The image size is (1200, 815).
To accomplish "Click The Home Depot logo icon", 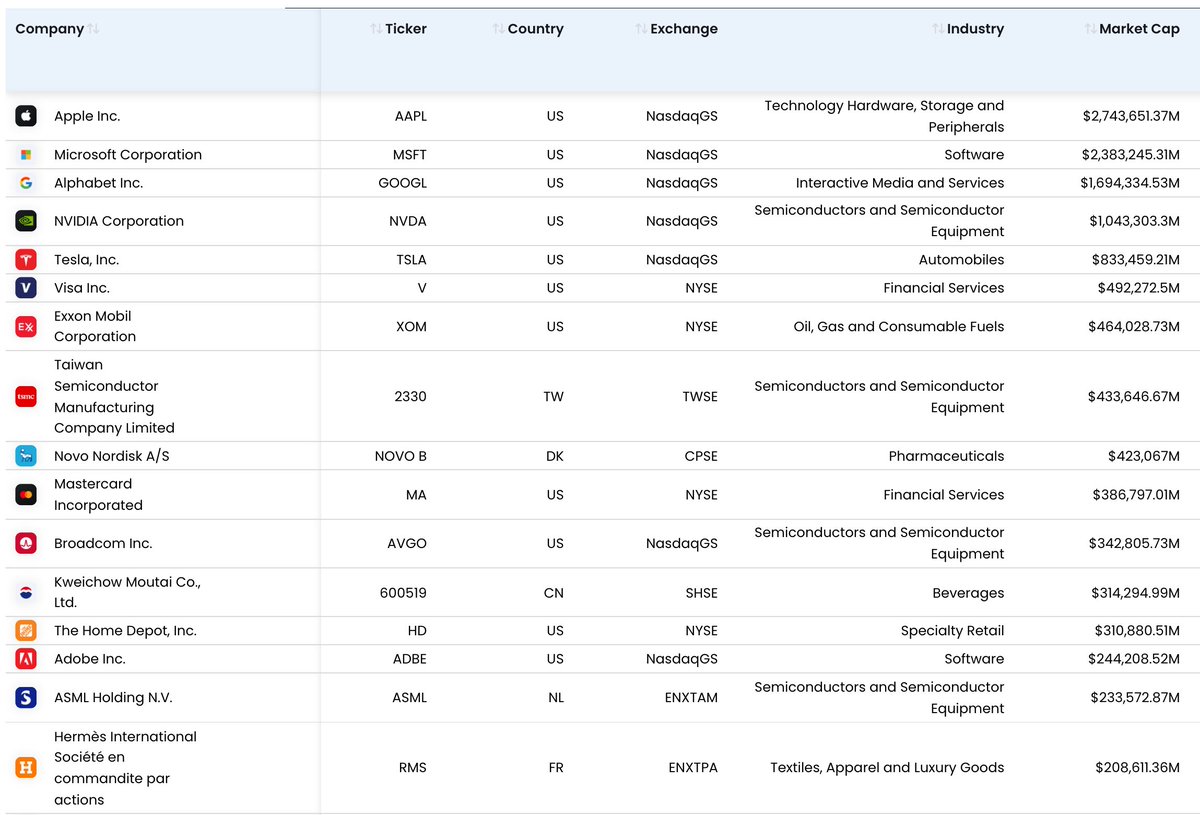I will click(26, 631).
